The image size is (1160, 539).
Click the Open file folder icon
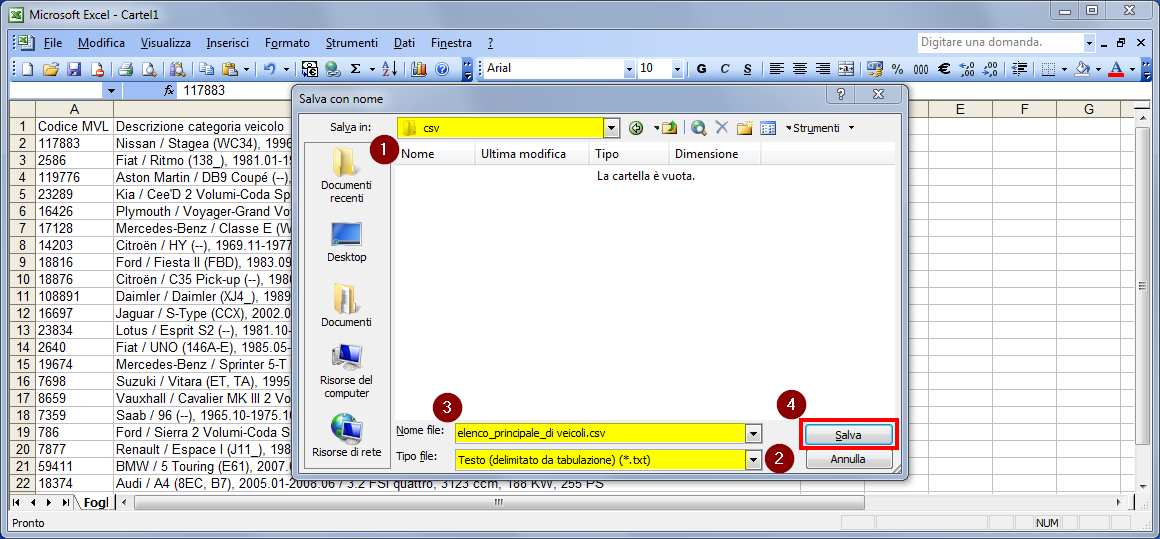point(51,69)
